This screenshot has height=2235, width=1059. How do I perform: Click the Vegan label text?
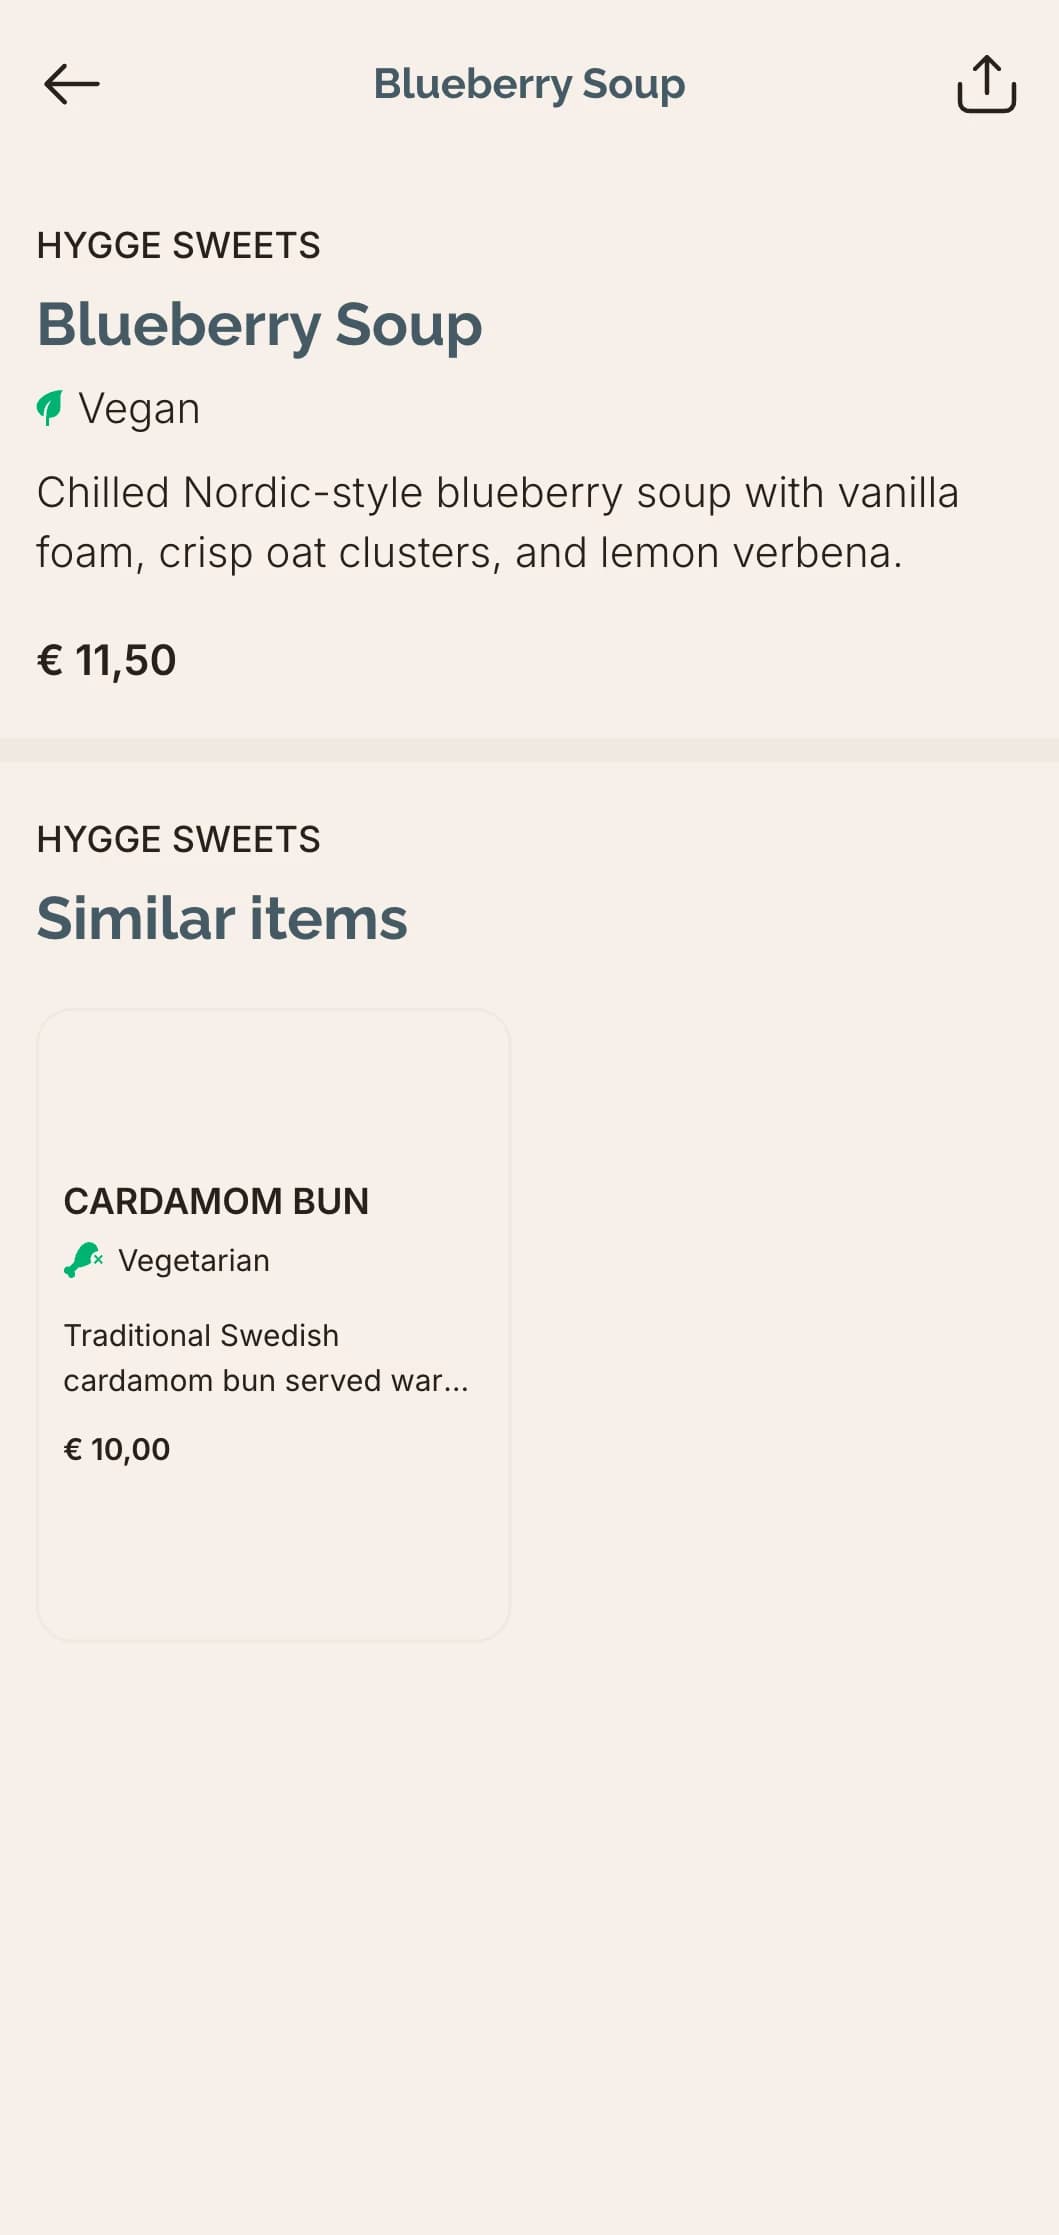coord(139,409)
